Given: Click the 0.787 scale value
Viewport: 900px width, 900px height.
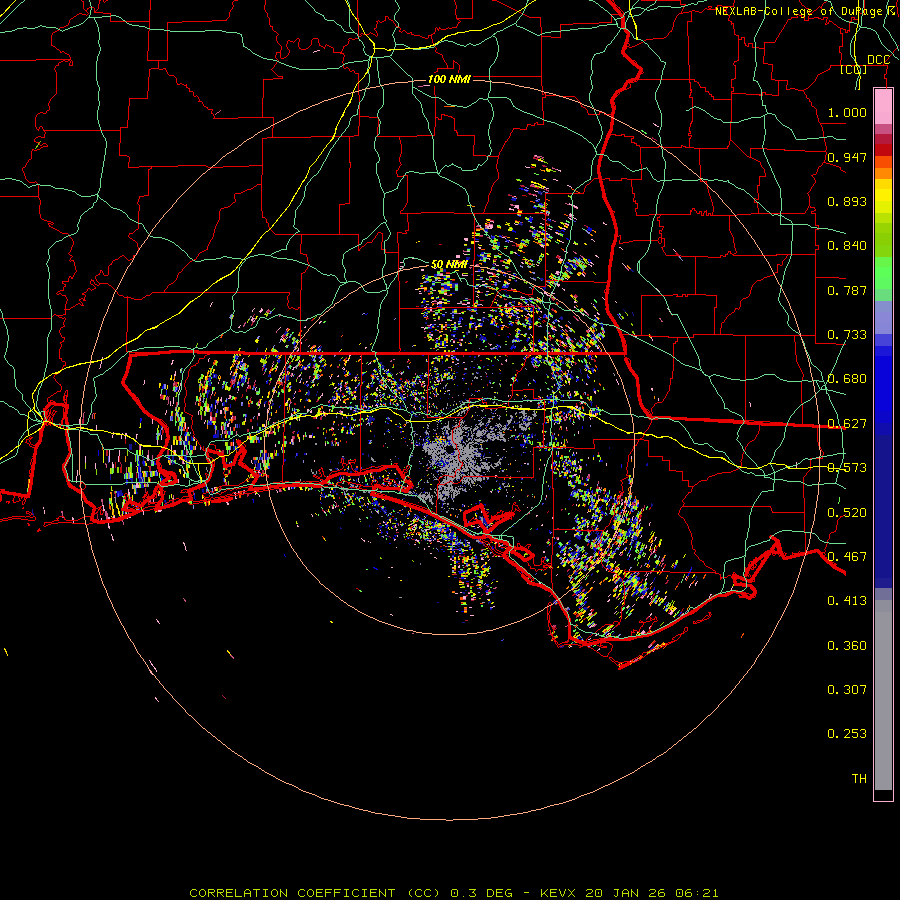Looking at the screenshot, I should point(846,291).
